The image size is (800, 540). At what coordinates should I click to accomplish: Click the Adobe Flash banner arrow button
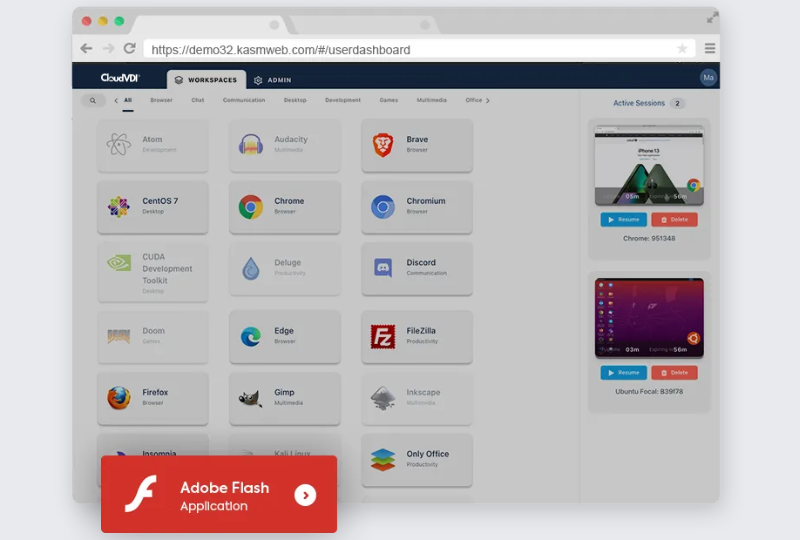305,495
